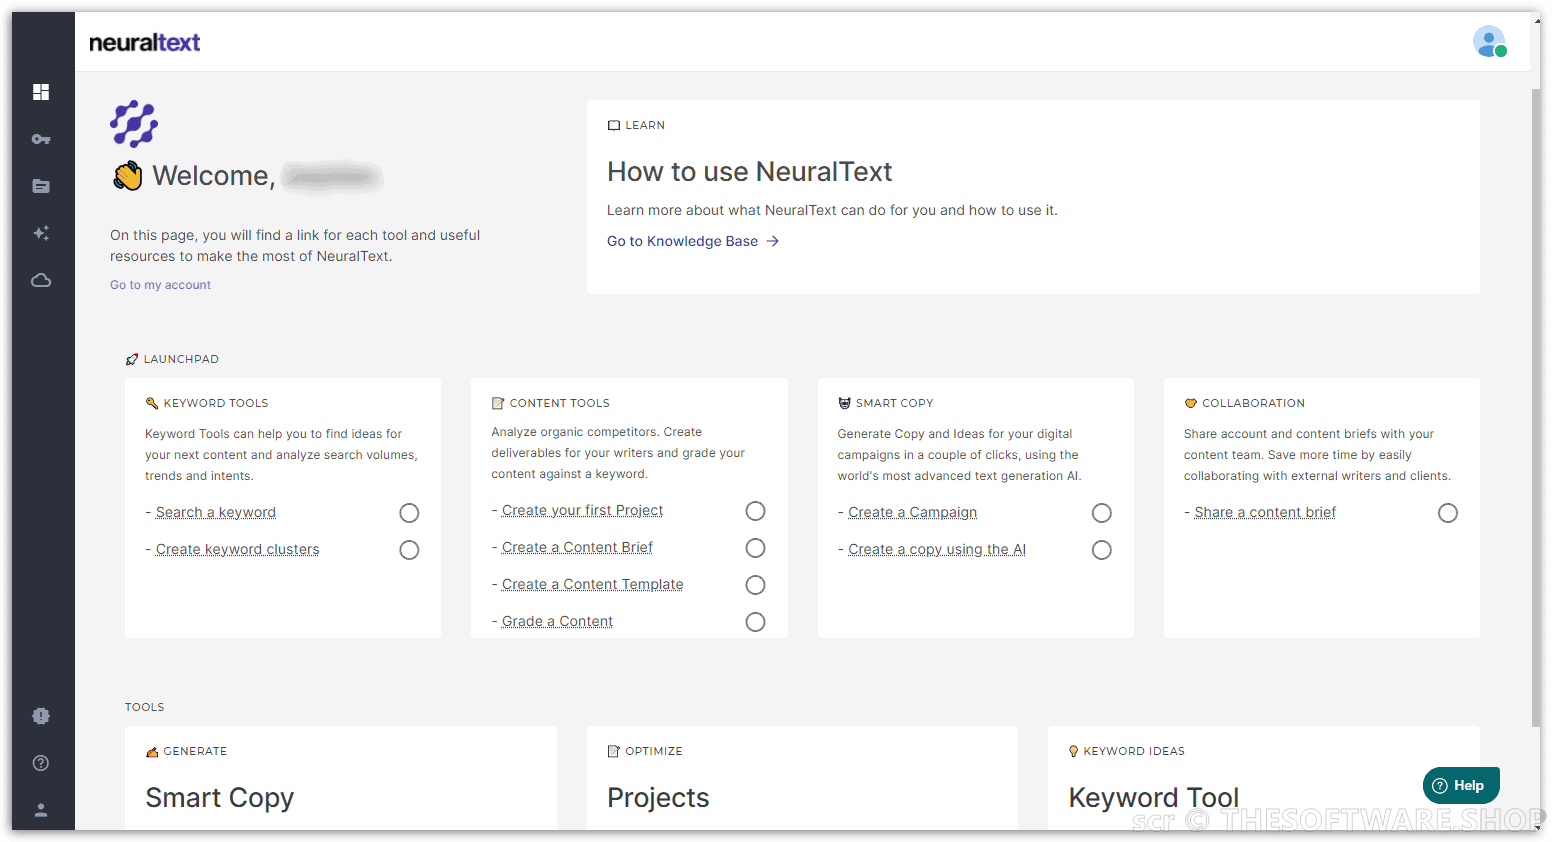1552x842 pixels.
Task: Mark Create keyword clusters step as done
Action: tap(409, 550)
